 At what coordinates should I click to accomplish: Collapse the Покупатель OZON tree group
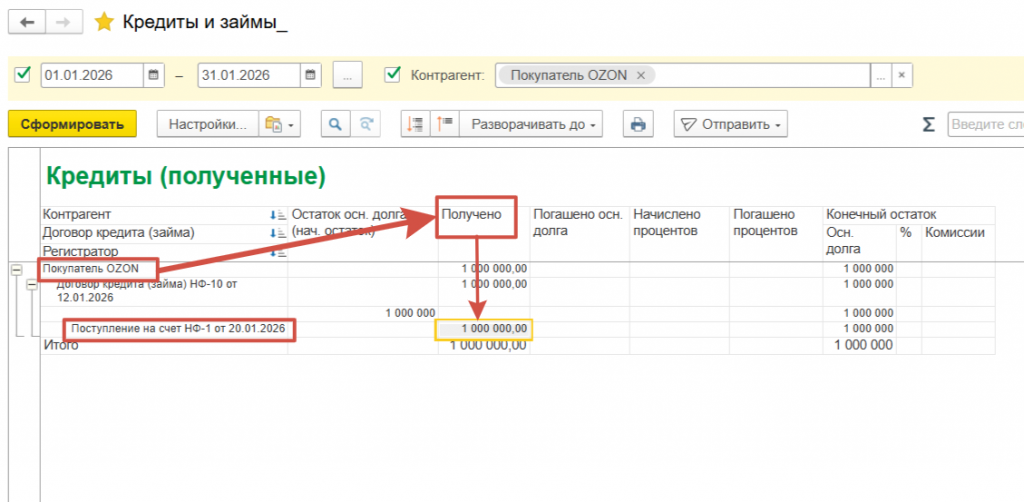[17, 269]
